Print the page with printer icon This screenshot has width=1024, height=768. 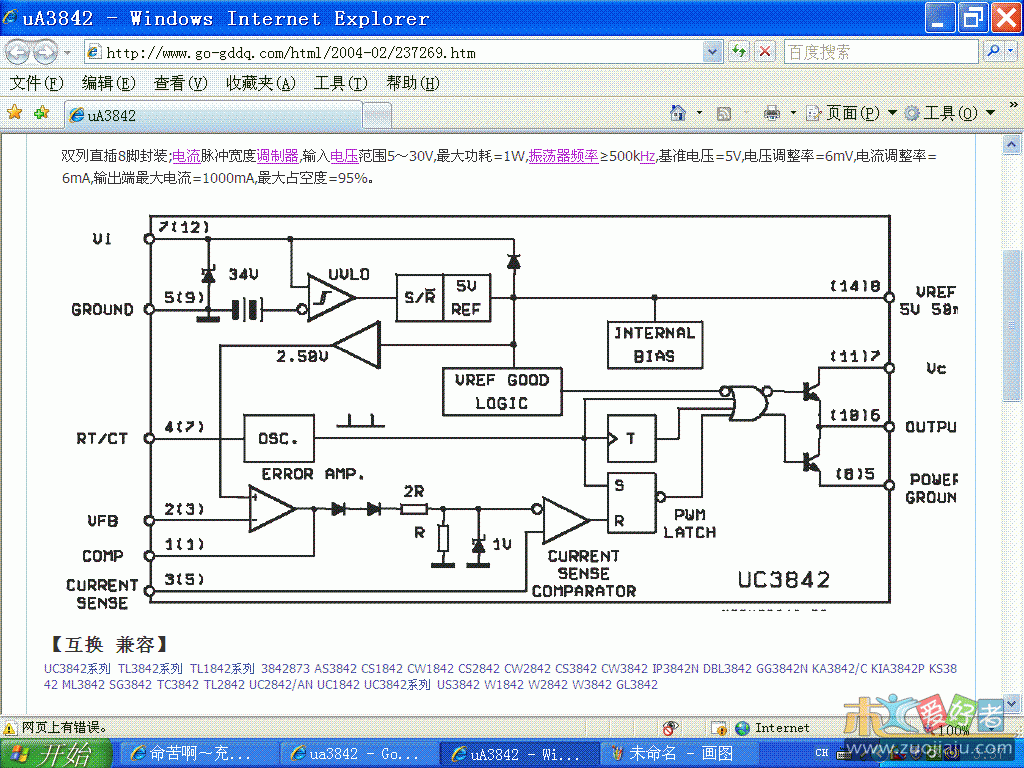tap(772, 113)
